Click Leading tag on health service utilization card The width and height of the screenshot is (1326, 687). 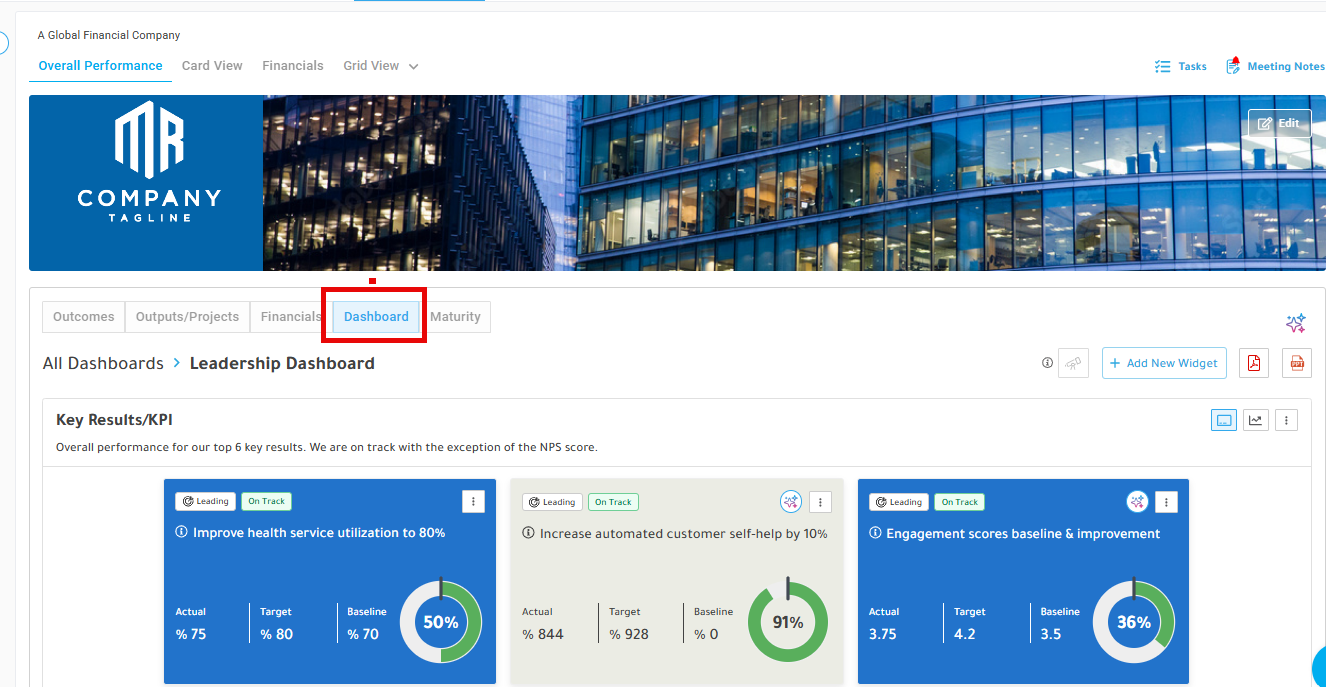click(205, 501)
